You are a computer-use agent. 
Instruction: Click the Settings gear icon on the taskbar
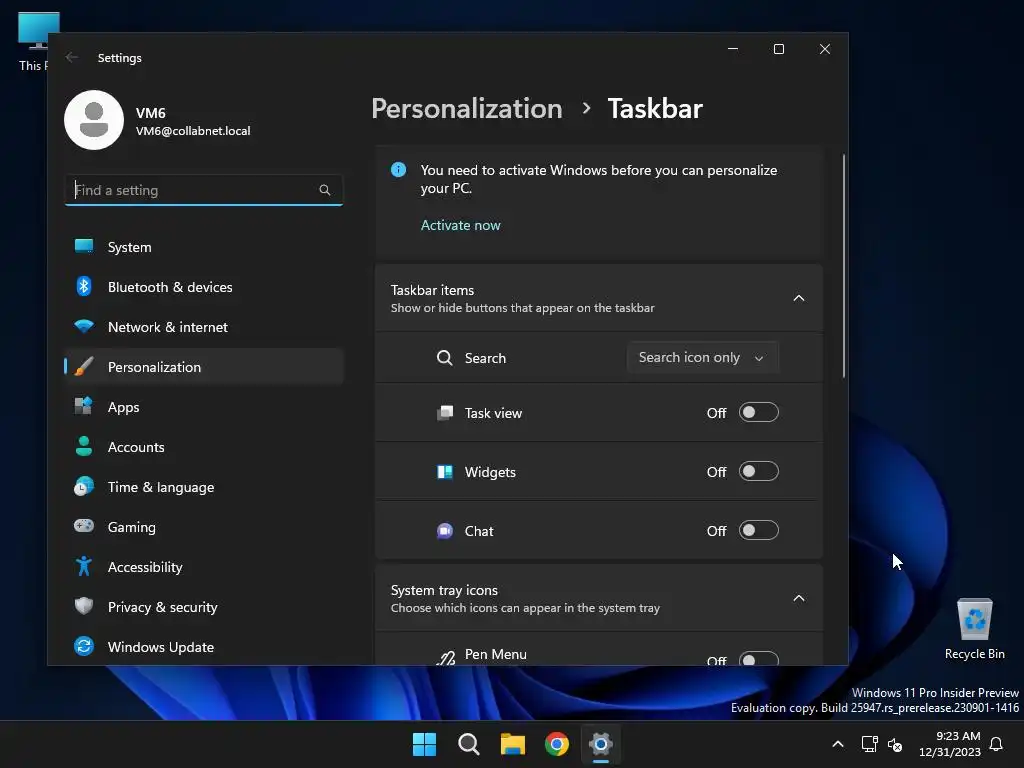601,744
